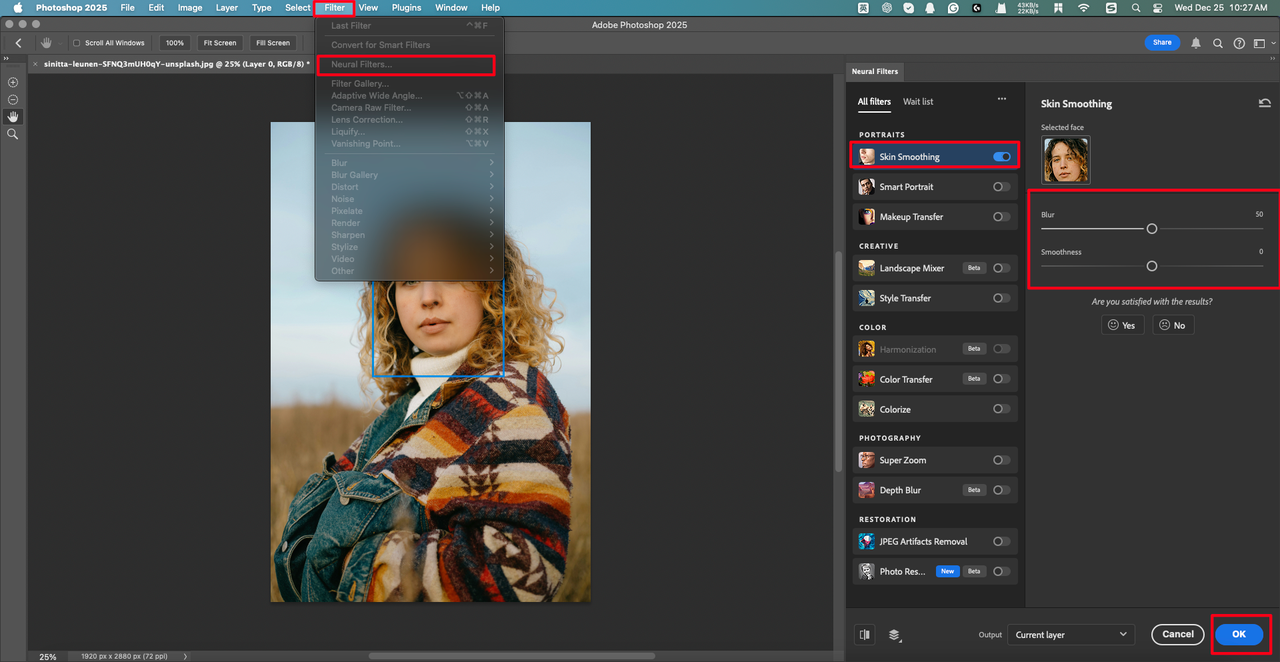The image size is (1280, 662).
Task: Click the selected face thumbnail
Action: coord(1065,160)
